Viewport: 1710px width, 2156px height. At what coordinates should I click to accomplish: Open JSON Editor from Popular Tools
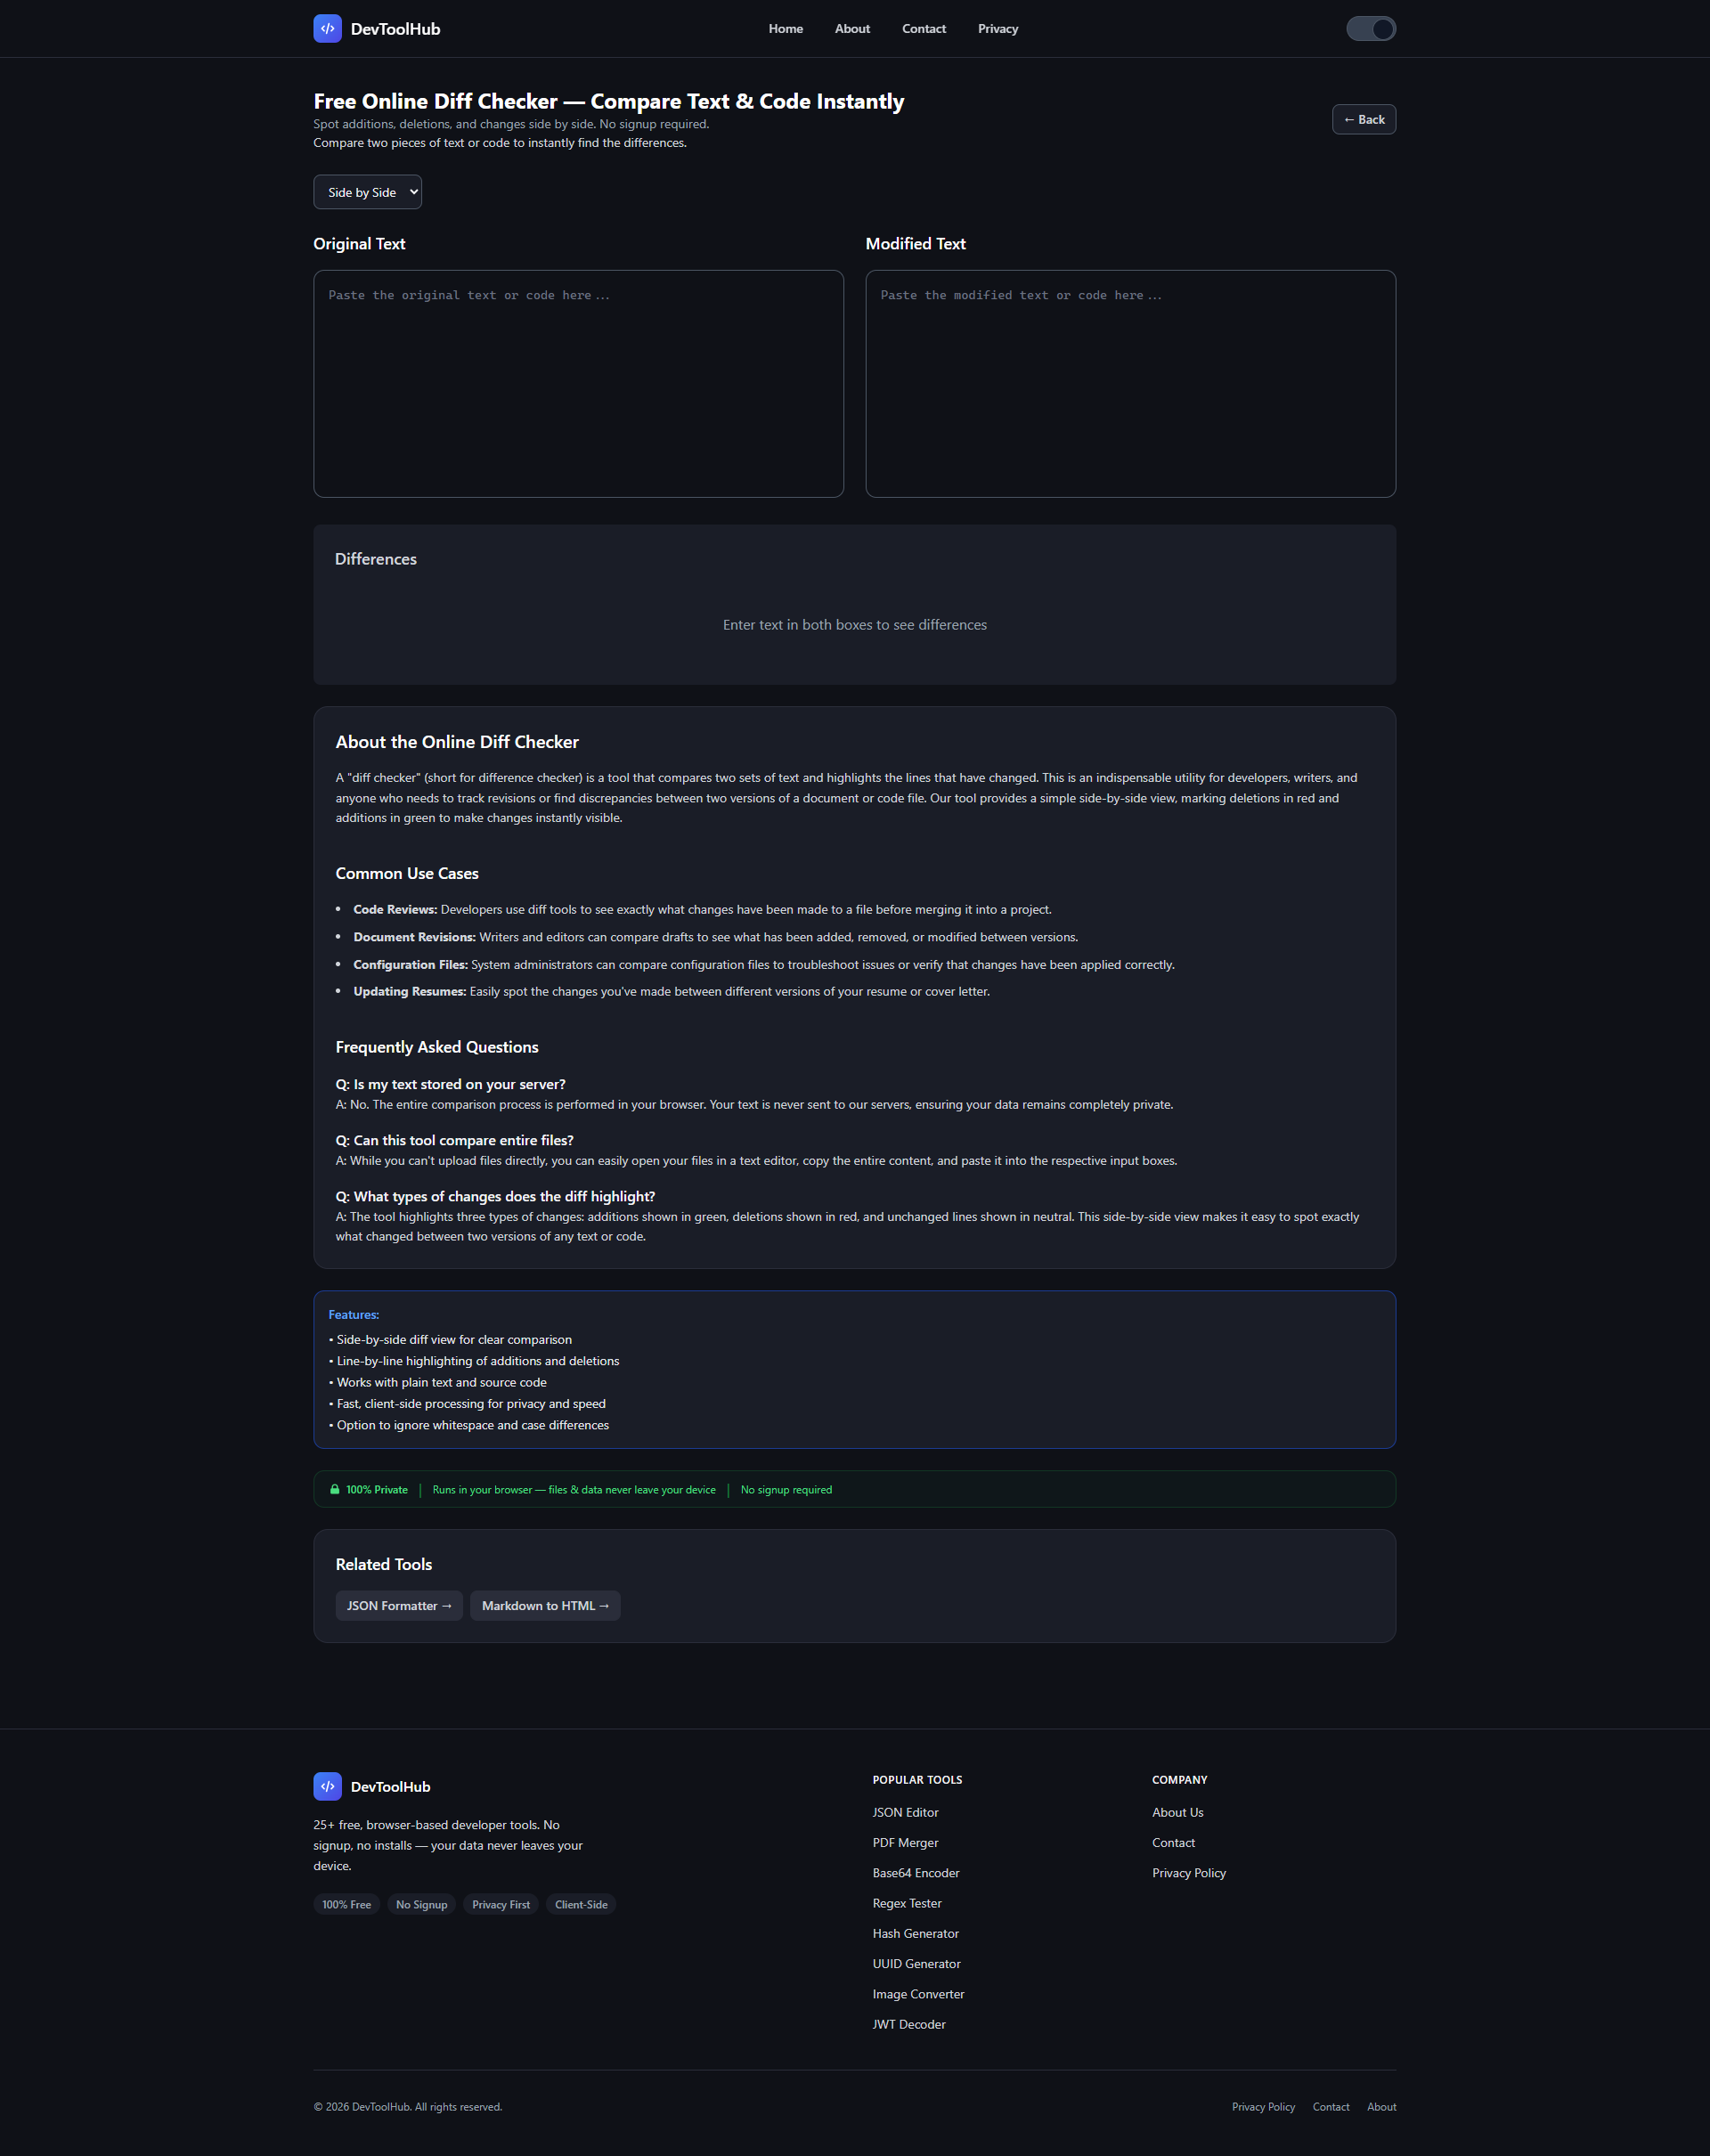904,1812
